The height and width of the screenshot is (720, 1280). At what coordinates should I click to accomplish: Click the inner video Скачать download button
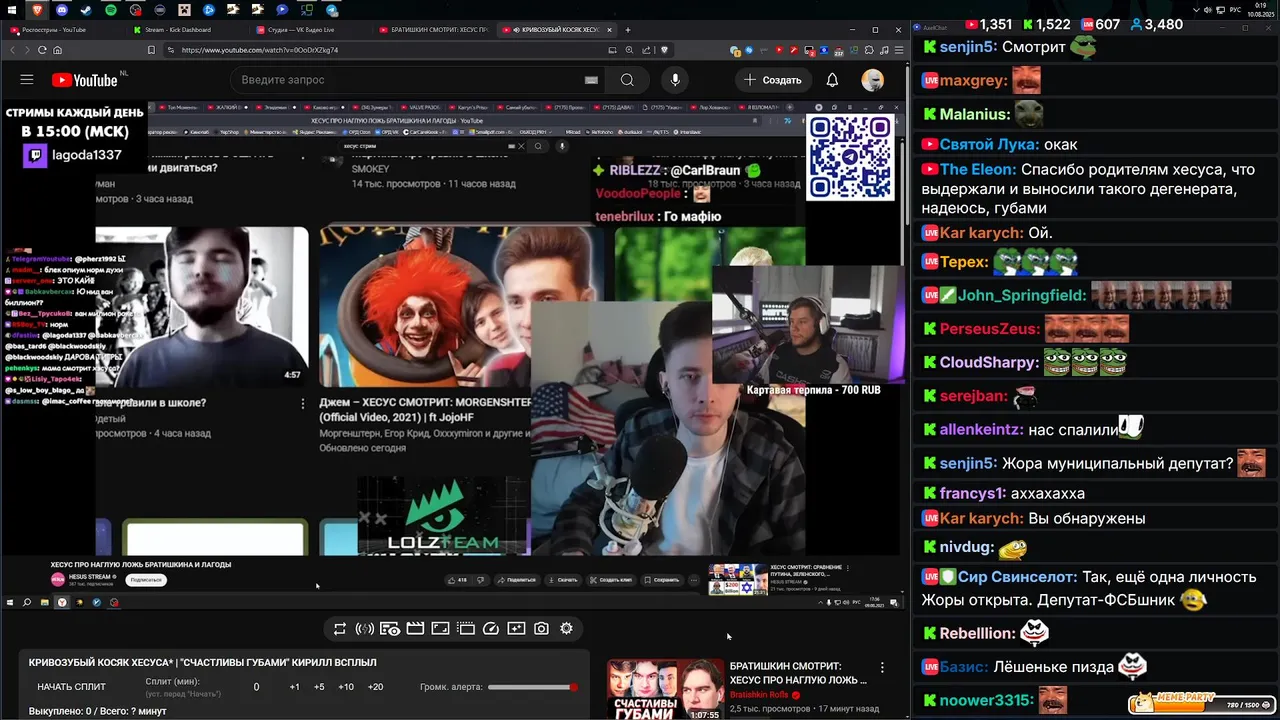click(x=563, y=580)
